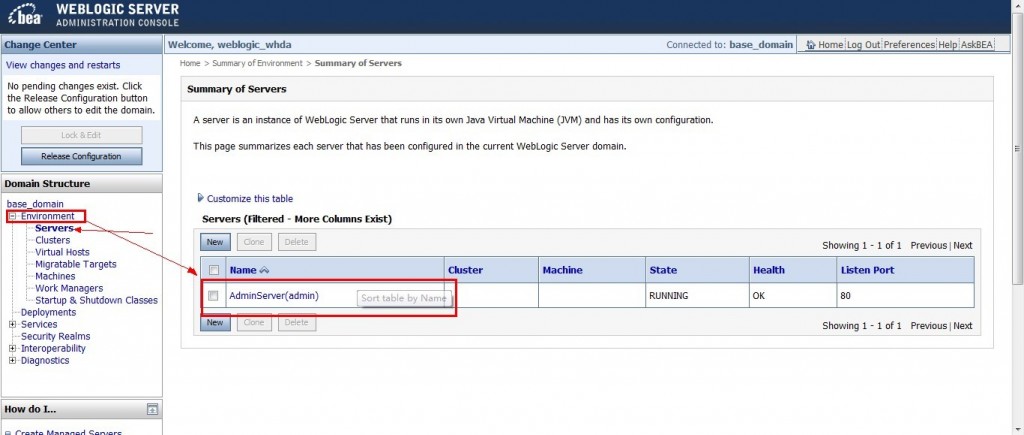Open Preferences in the top toolbar

[x=909, y=45]
